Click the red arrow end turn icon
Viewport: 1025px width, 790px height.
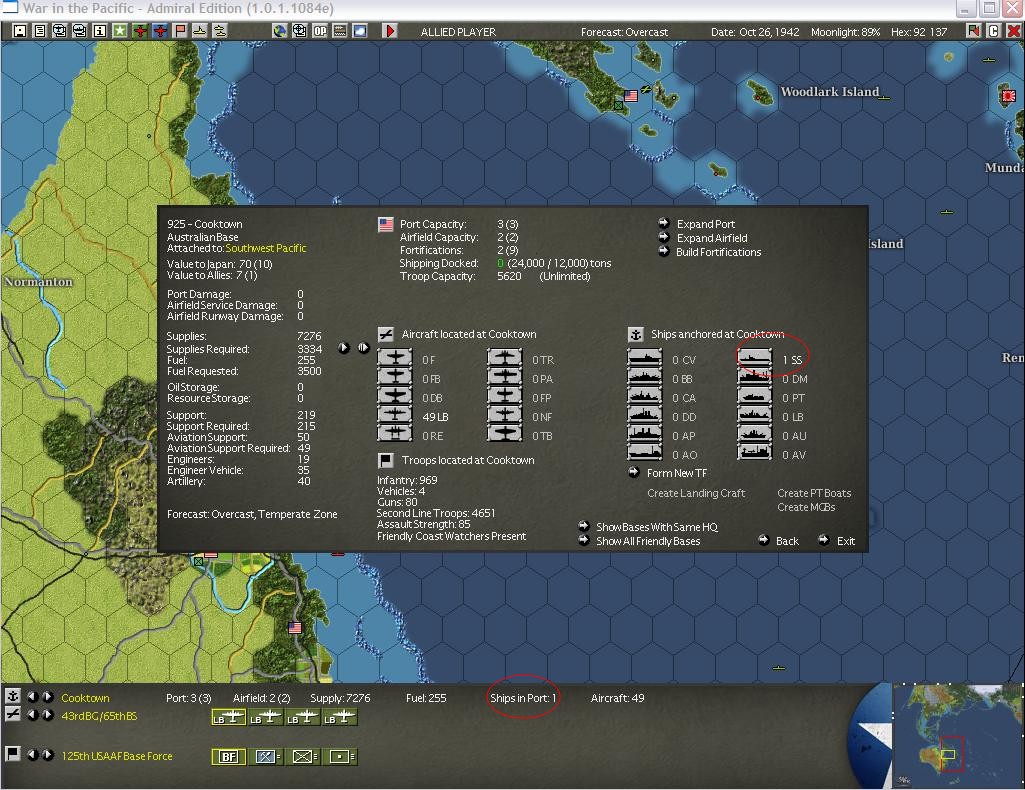tap(390, 31)
